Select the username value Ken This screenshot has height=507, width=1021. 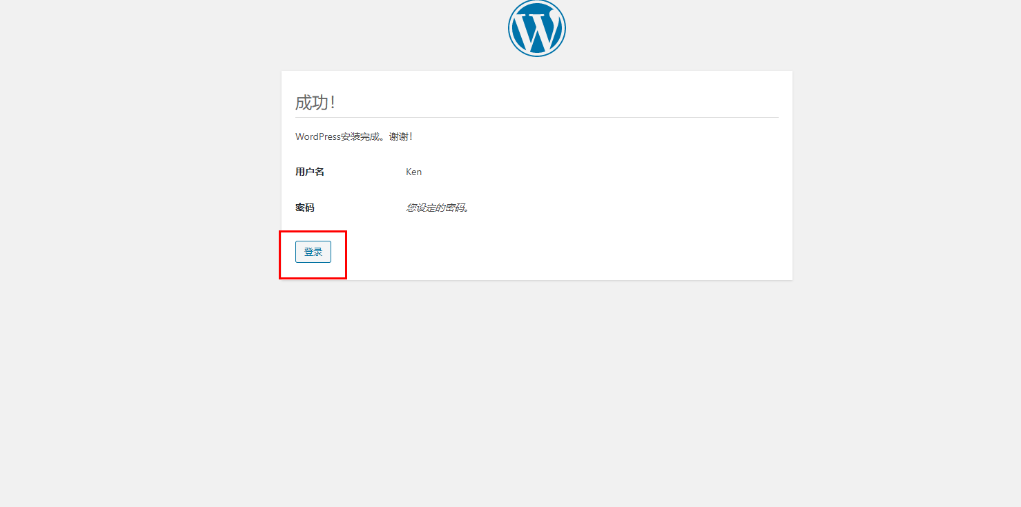coord(413,172)
